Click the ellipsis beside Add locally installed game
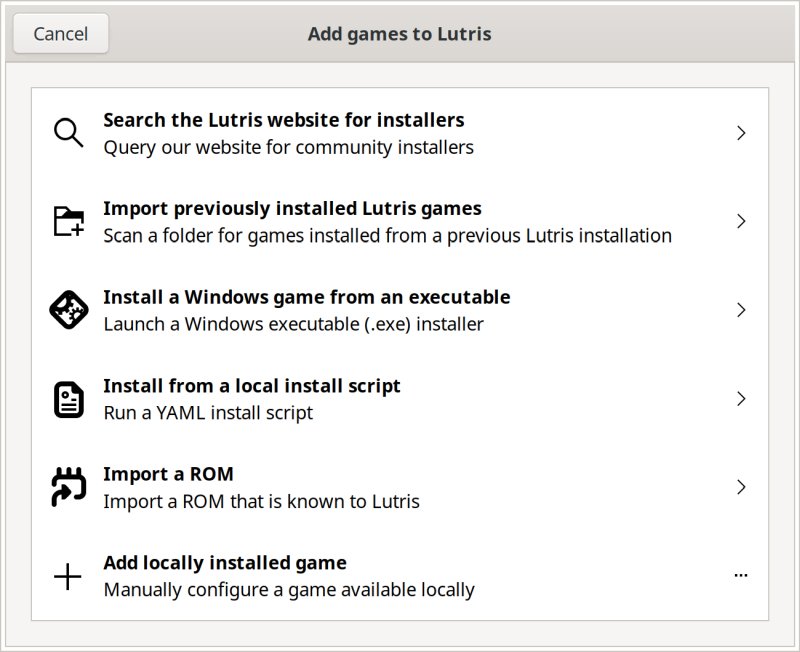The height and width of the screenshot is (652, 800). [741, 576]
